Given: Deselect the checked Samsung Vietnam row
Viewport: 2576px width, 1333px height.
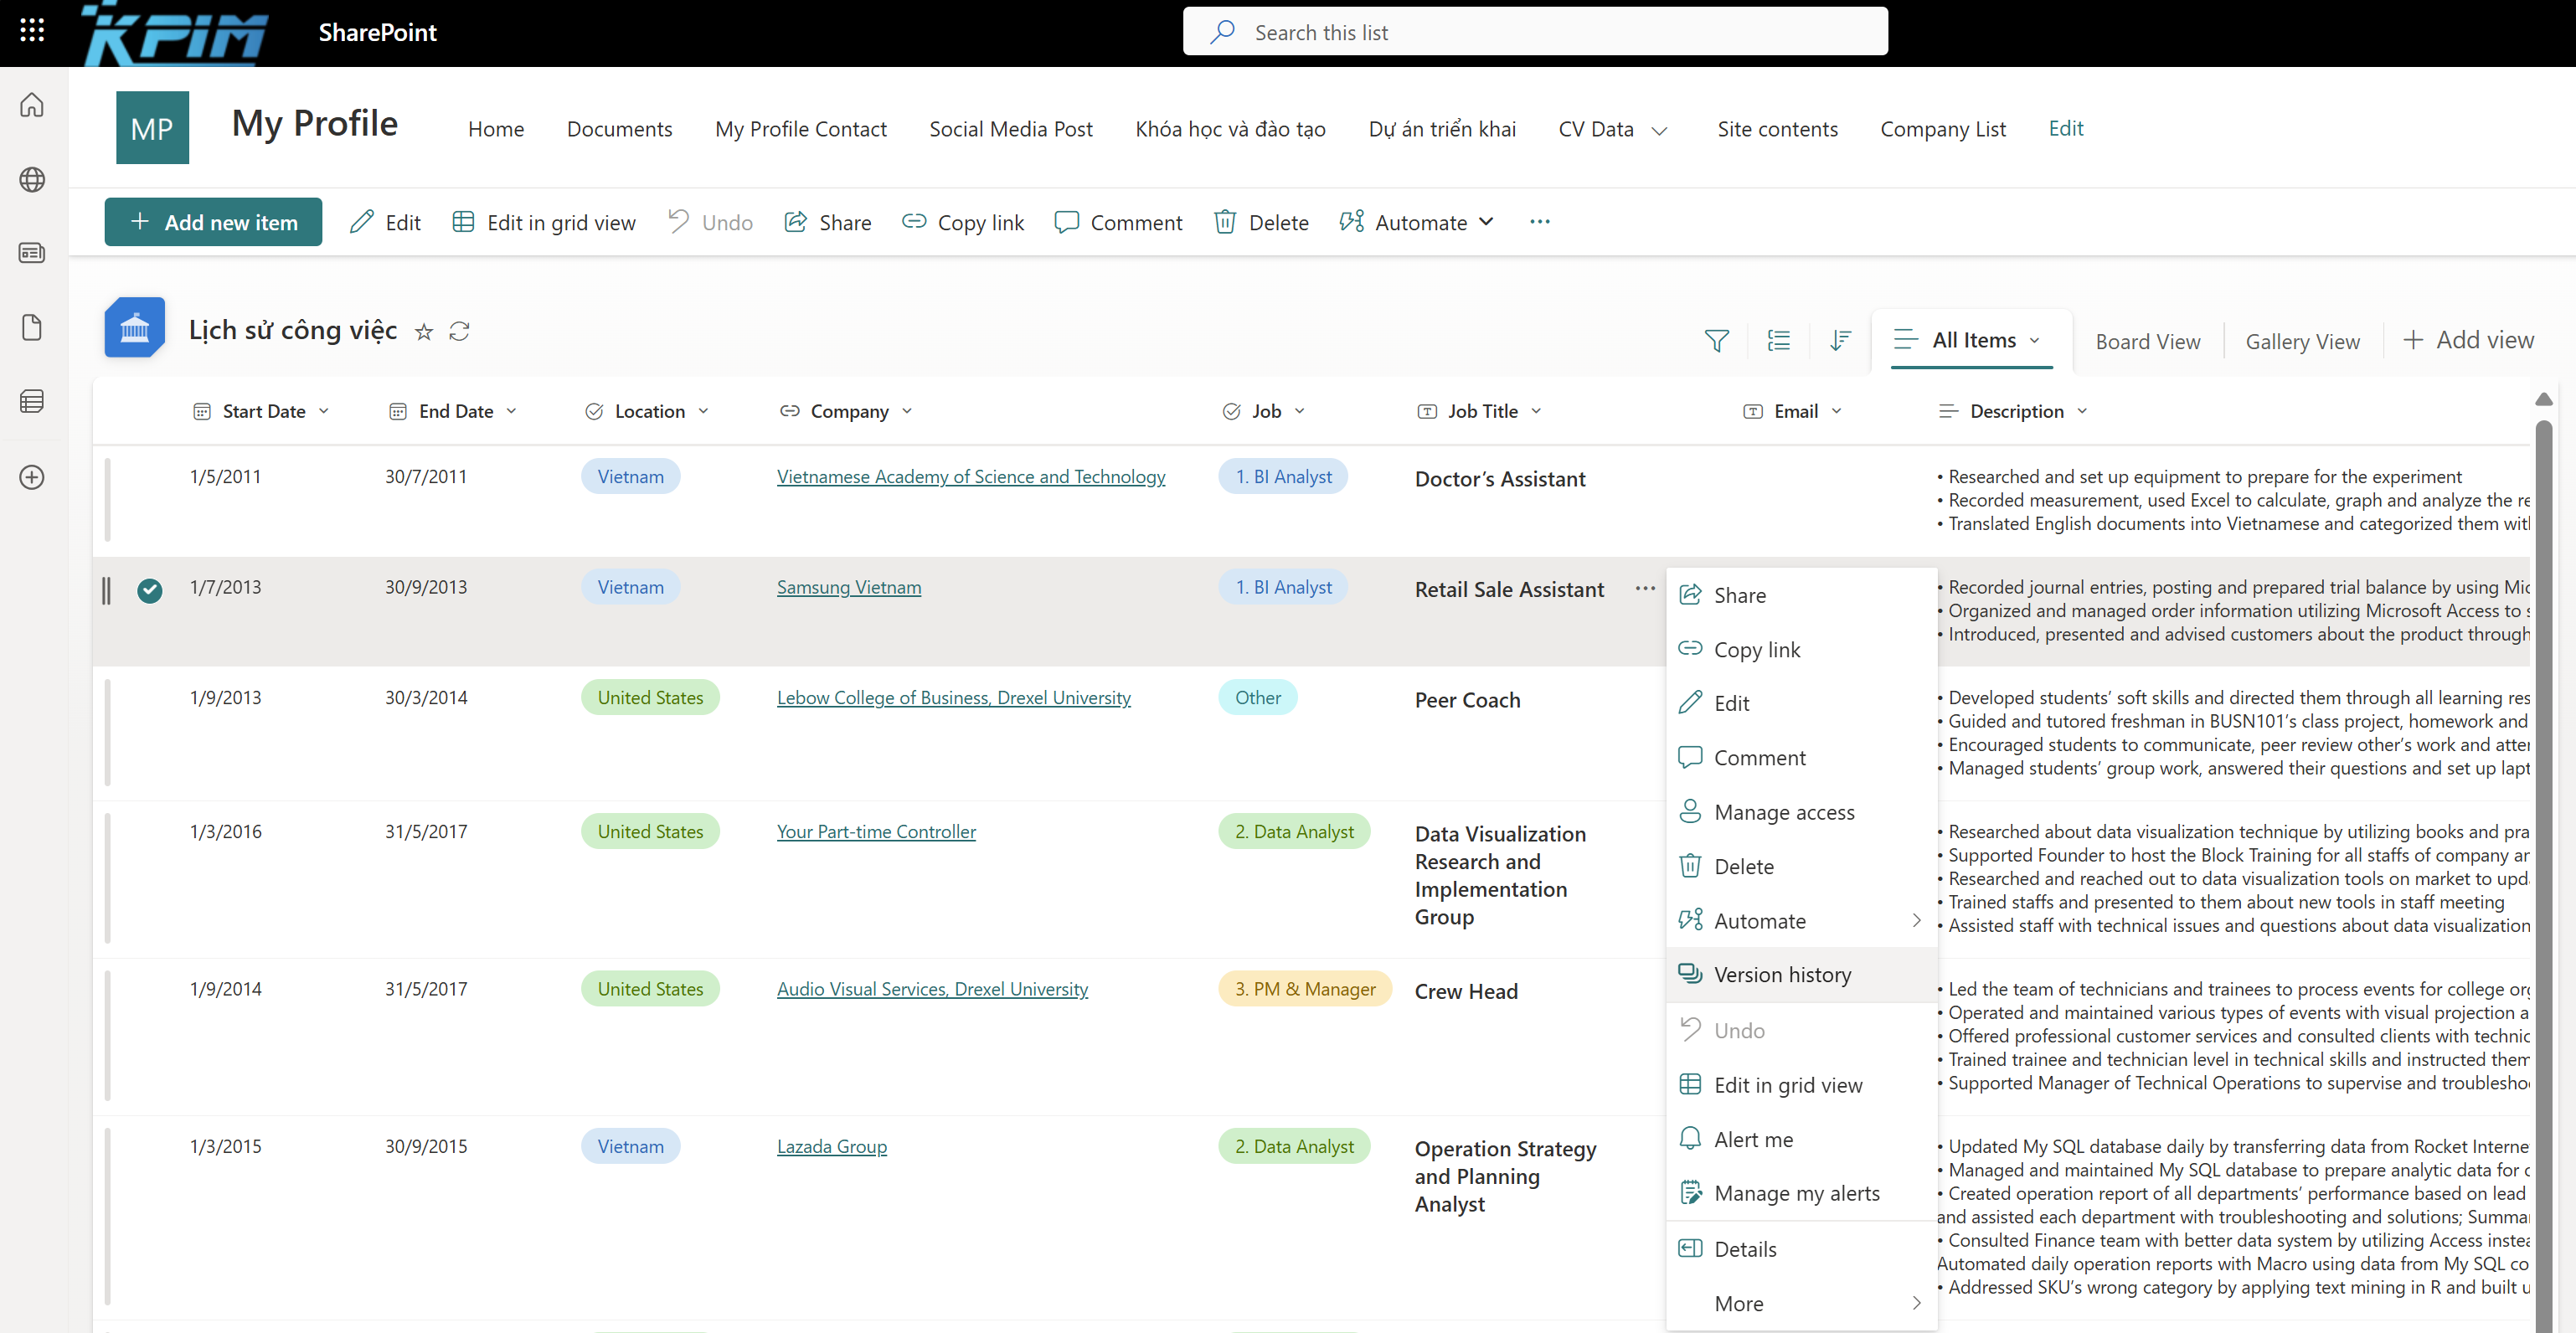Looking at the screenshot, I should click(150, 590).
